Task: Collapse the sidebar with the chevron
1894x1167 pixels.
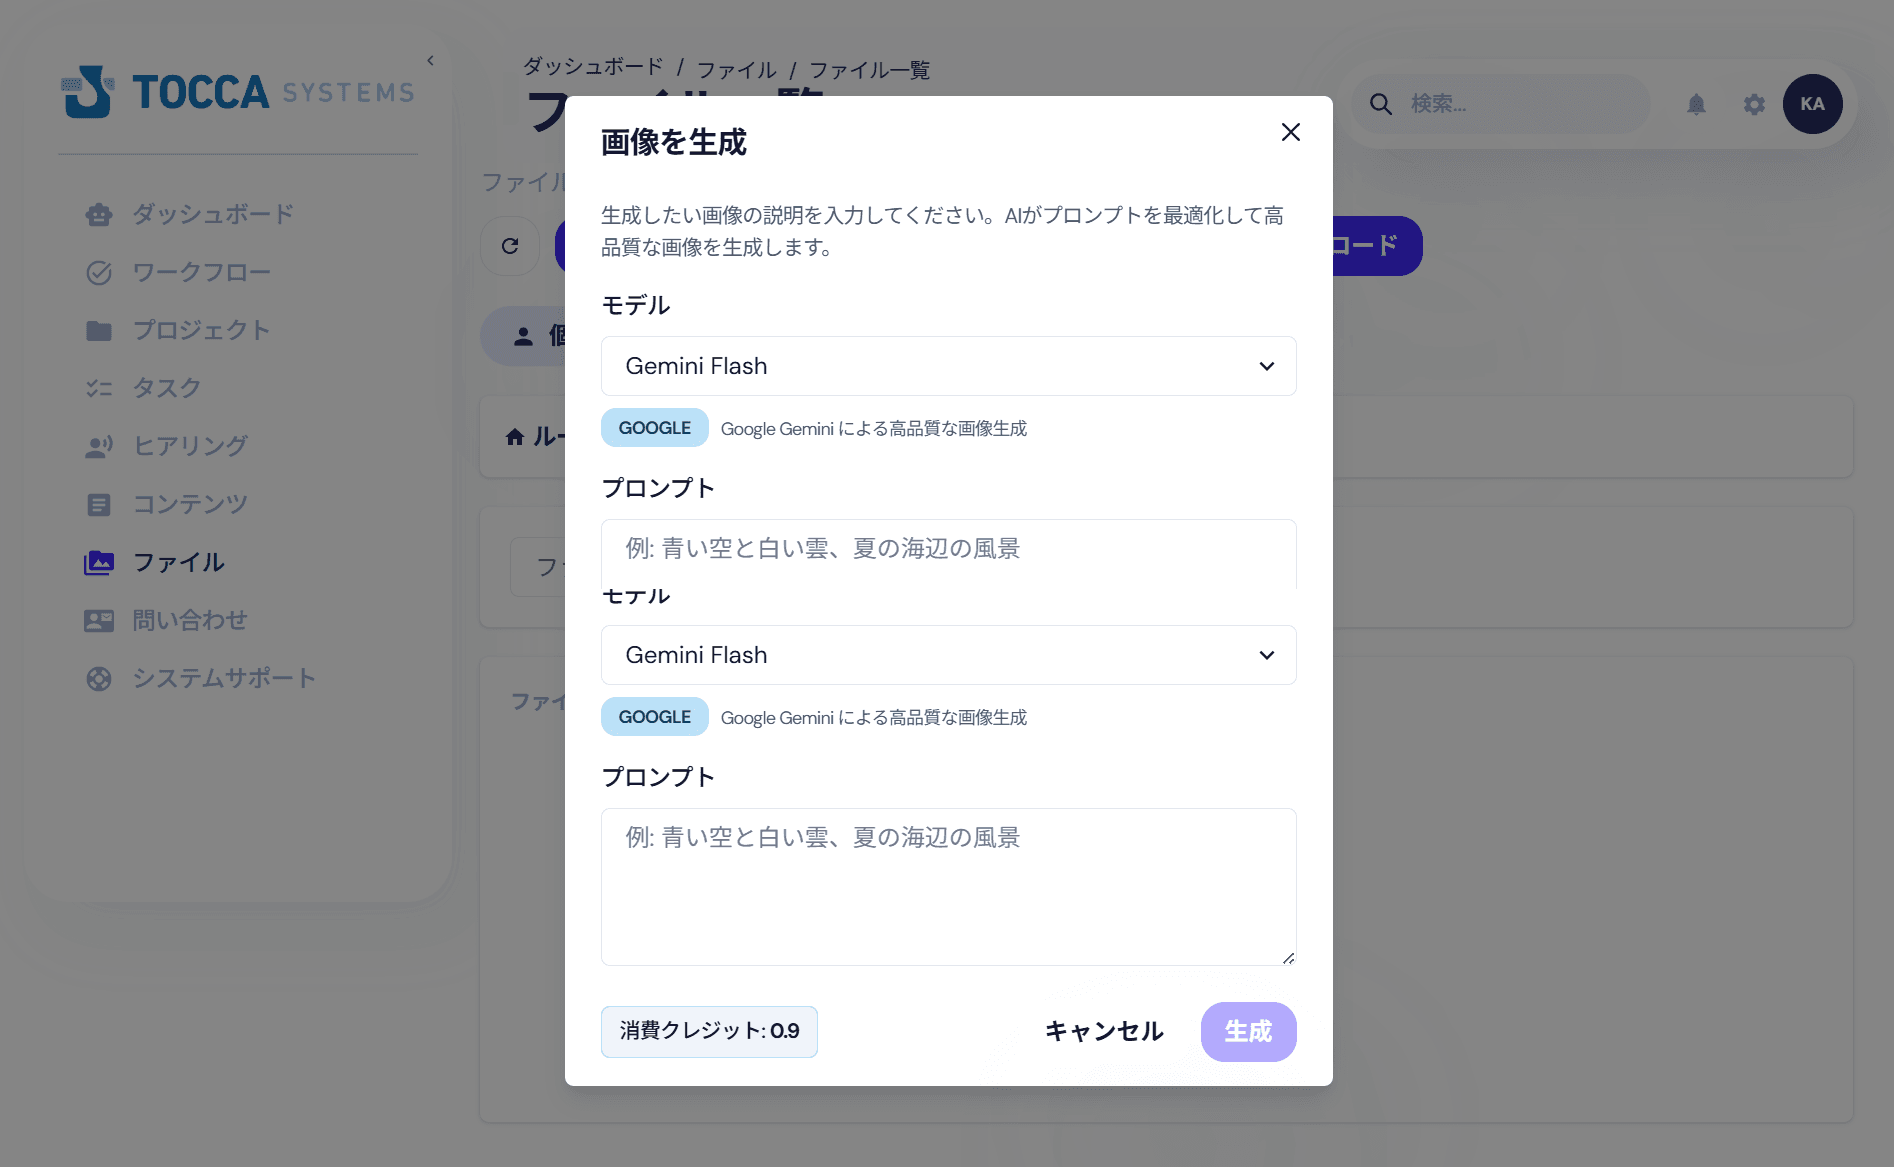Action: 429,60
